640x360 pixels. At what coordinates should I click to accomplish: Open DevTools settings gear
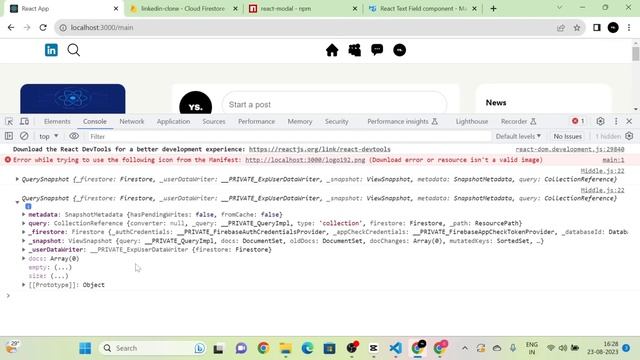(600, 121)
